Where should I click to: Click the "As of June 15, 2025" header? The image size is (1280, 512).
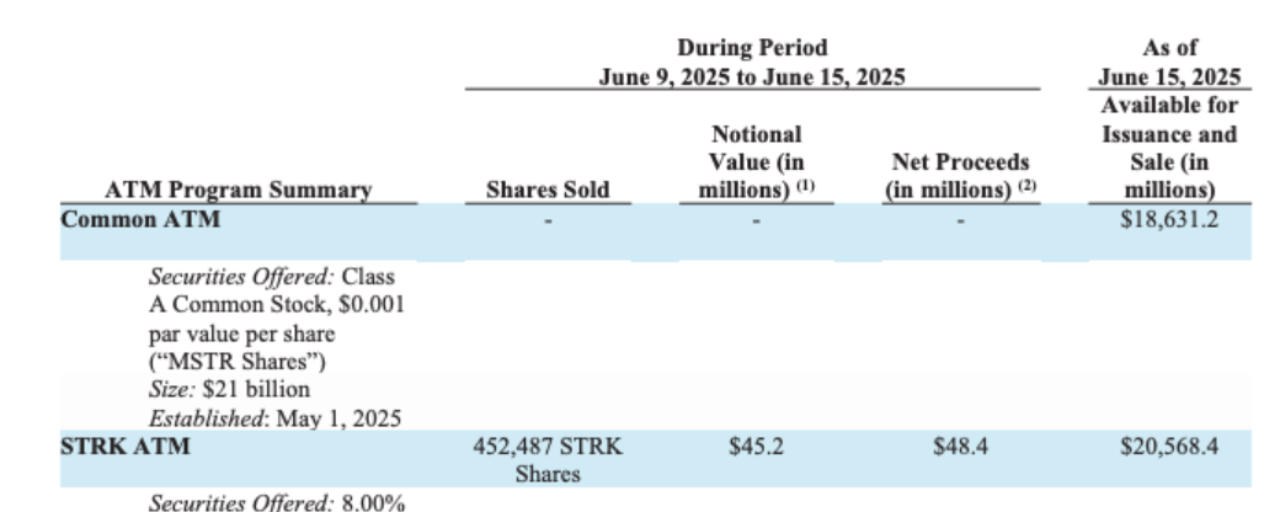click(x=1169, y=62)
